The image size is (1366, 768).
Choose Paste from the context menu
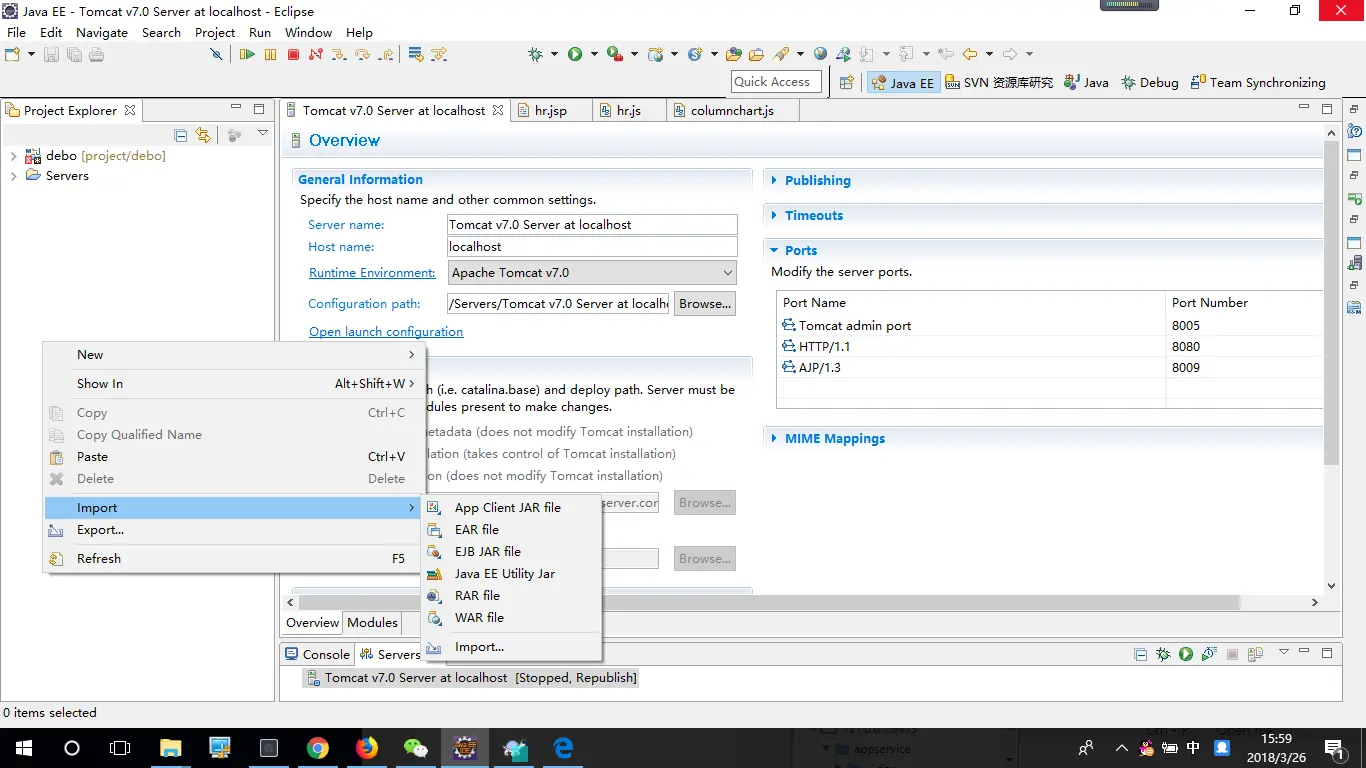(x=235, y=457)
